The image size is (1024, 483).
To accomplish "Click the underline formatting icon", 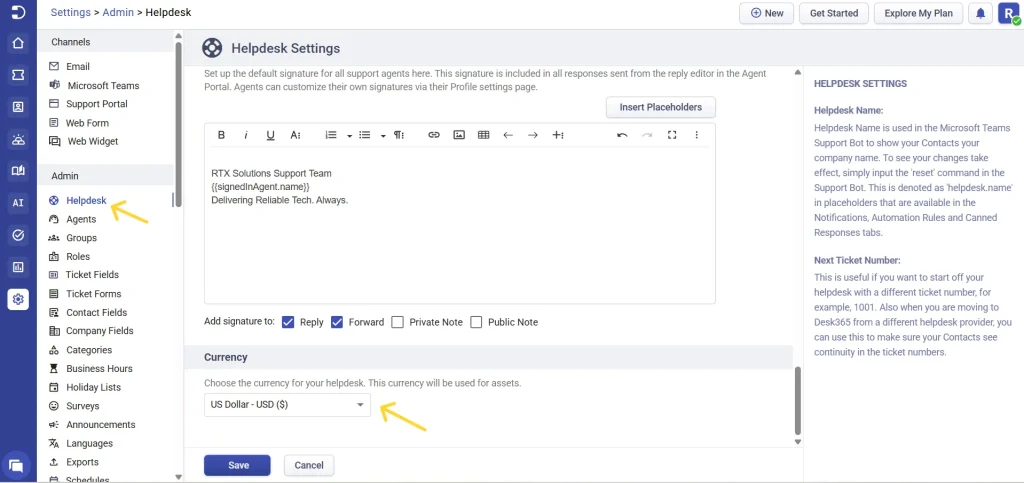I will [x=270, y=135].
